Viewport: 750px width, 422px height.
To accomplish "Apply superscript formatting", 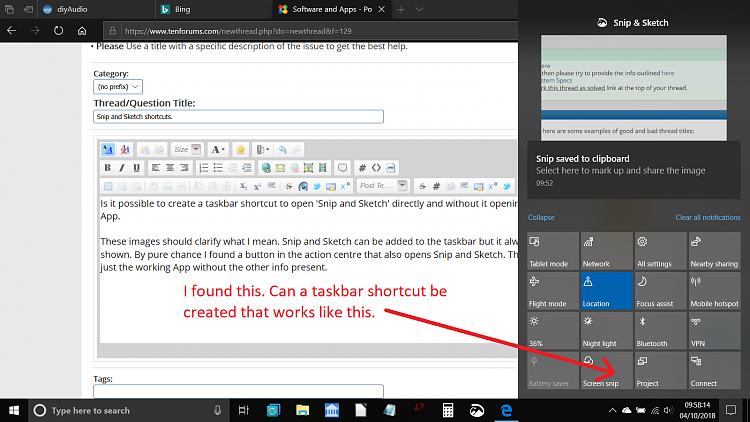I will pyautogui.click(x=257, y=186).
